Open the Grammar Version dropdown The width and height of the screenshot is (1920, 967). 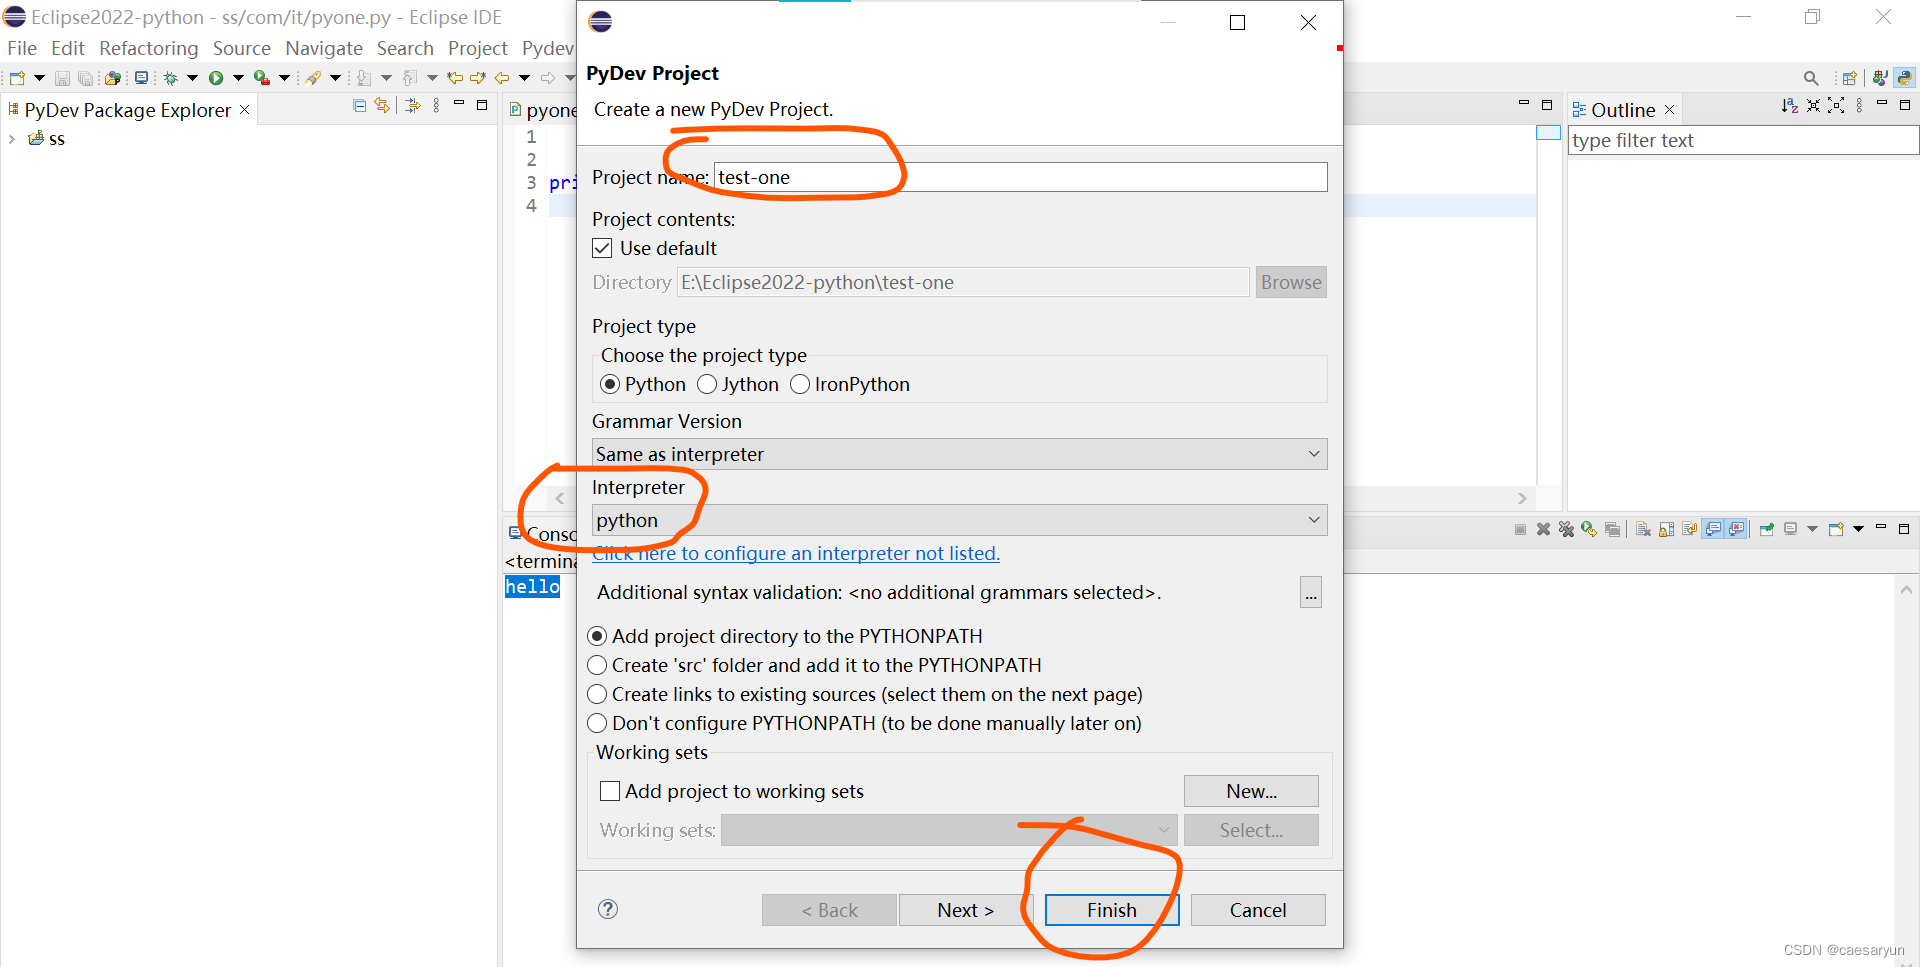pyautogui.click(x=959, y=454)
